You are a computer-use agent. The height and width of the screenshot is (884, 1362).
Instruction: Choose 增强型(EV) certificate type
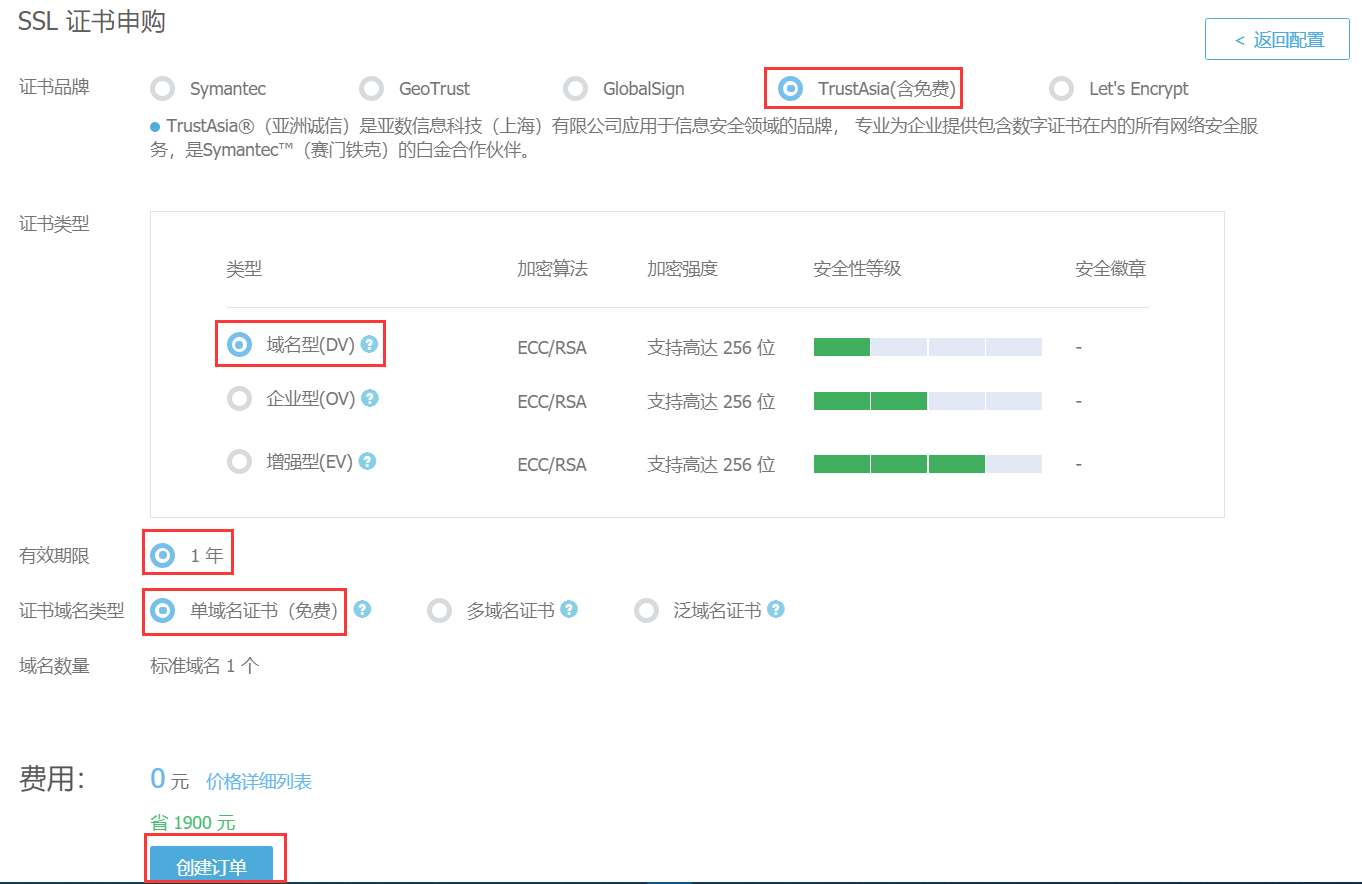pos(239,462)
